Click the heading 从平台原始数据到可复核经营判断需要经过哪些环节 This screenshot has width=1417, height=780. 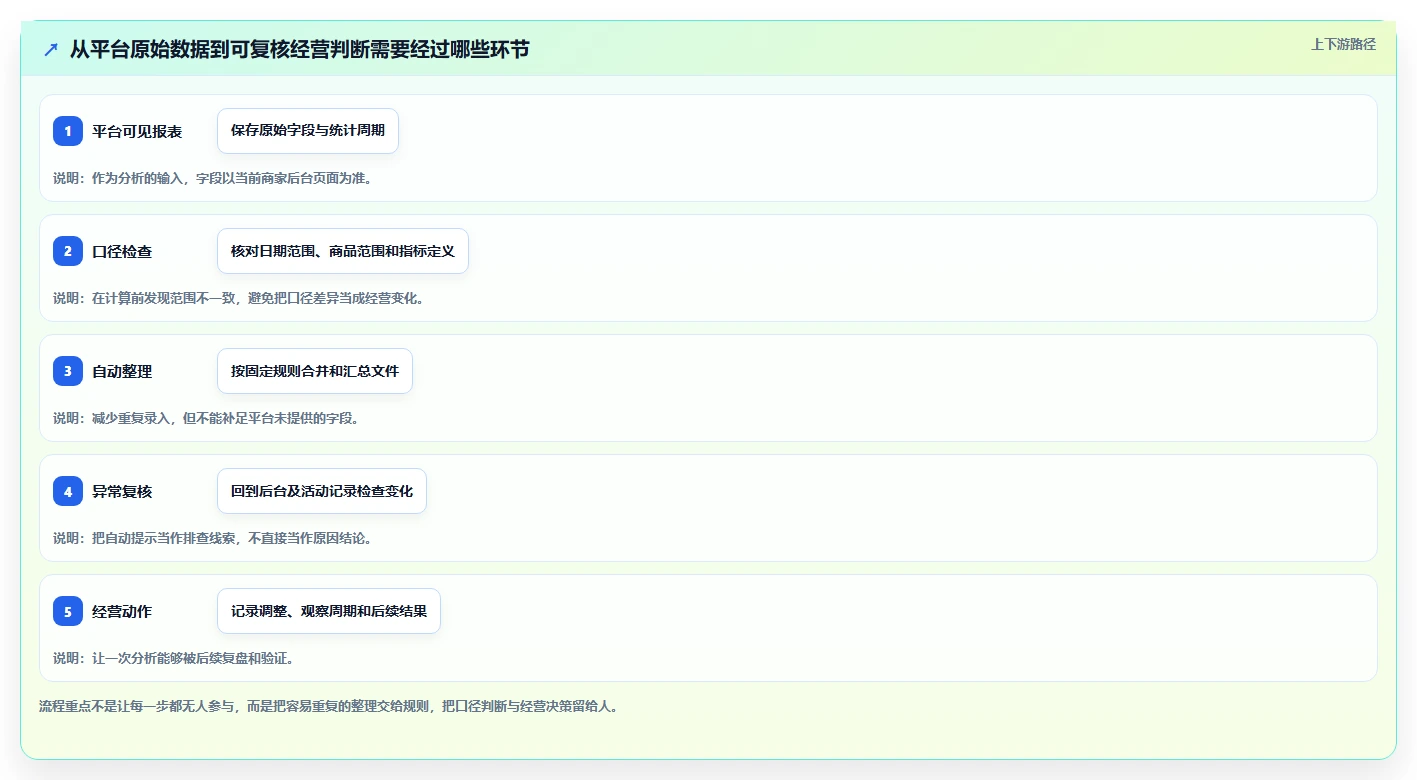point(299,49)
